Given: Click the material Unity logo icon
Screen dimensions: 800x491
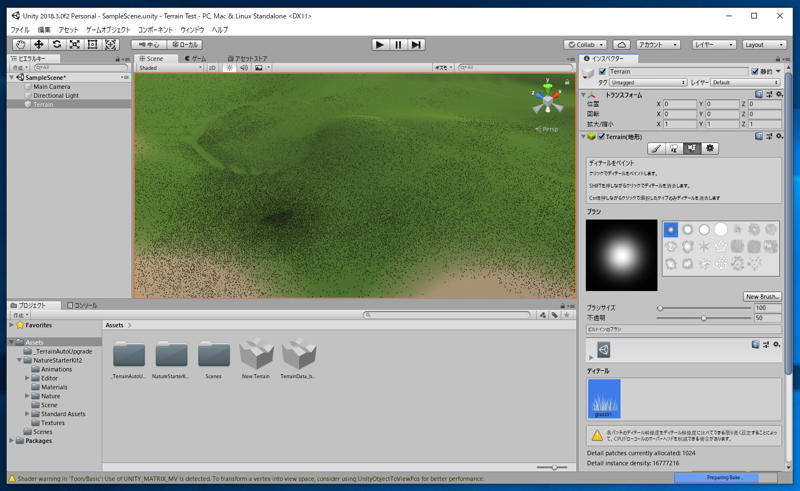Looking at the screenshot, I should pyautogui.click(x=604, y=350).
